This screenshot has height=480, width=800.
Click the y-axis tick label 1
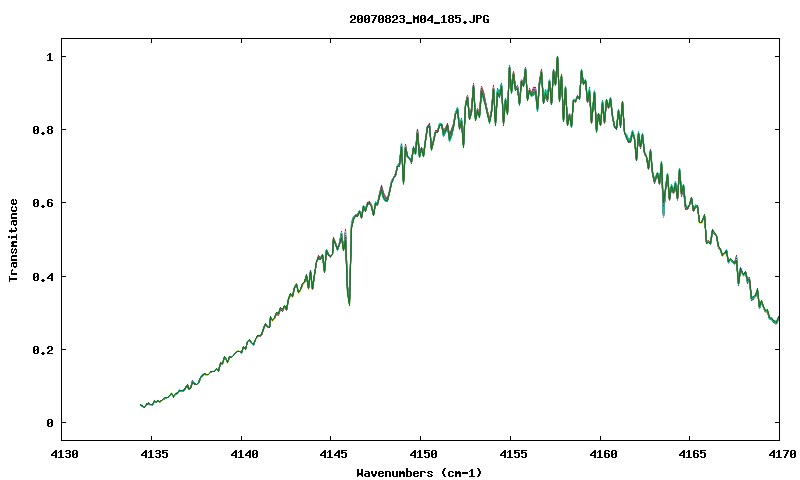point(49,57)
